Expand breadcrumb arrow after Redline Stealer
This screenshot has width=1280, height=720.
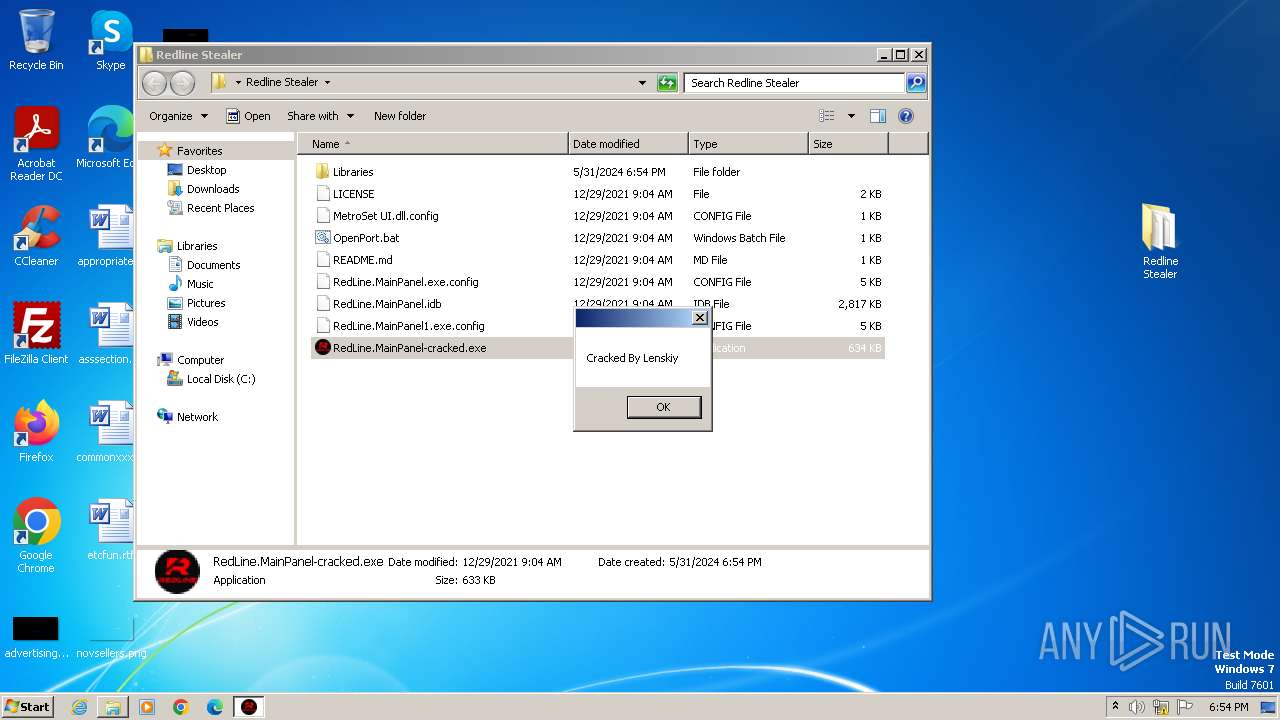pos(327,83)
